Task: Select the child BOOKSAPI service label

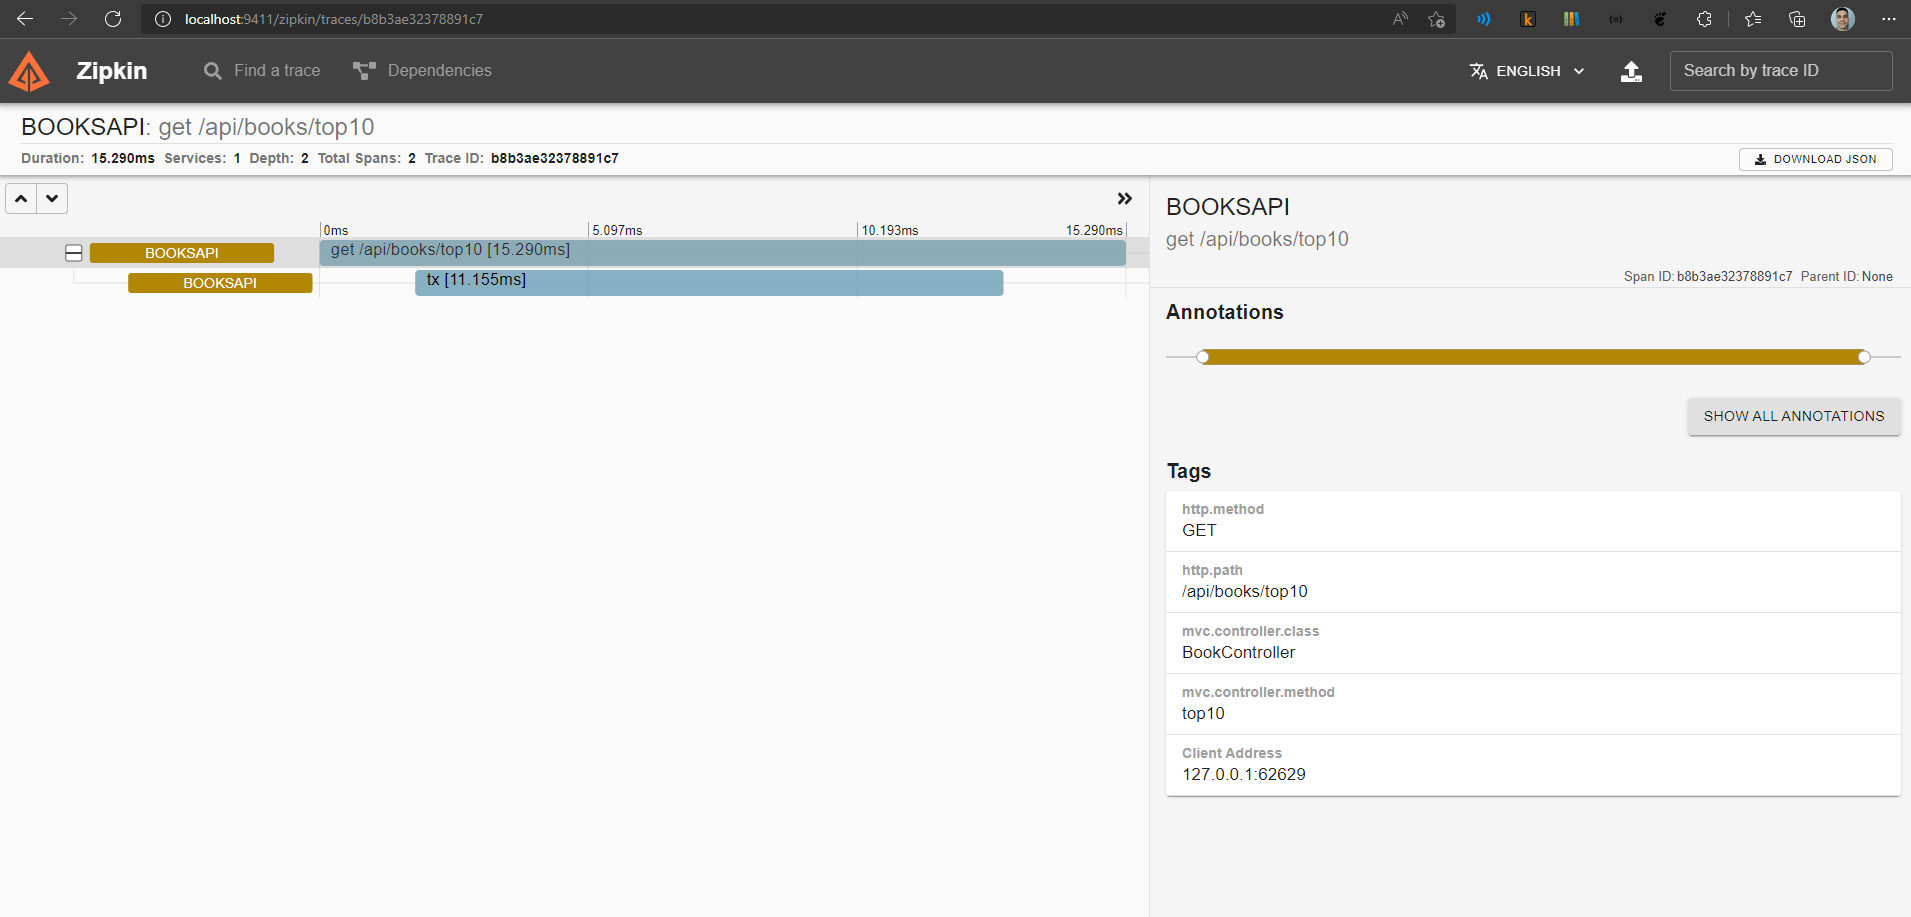Action: (220, 283)
